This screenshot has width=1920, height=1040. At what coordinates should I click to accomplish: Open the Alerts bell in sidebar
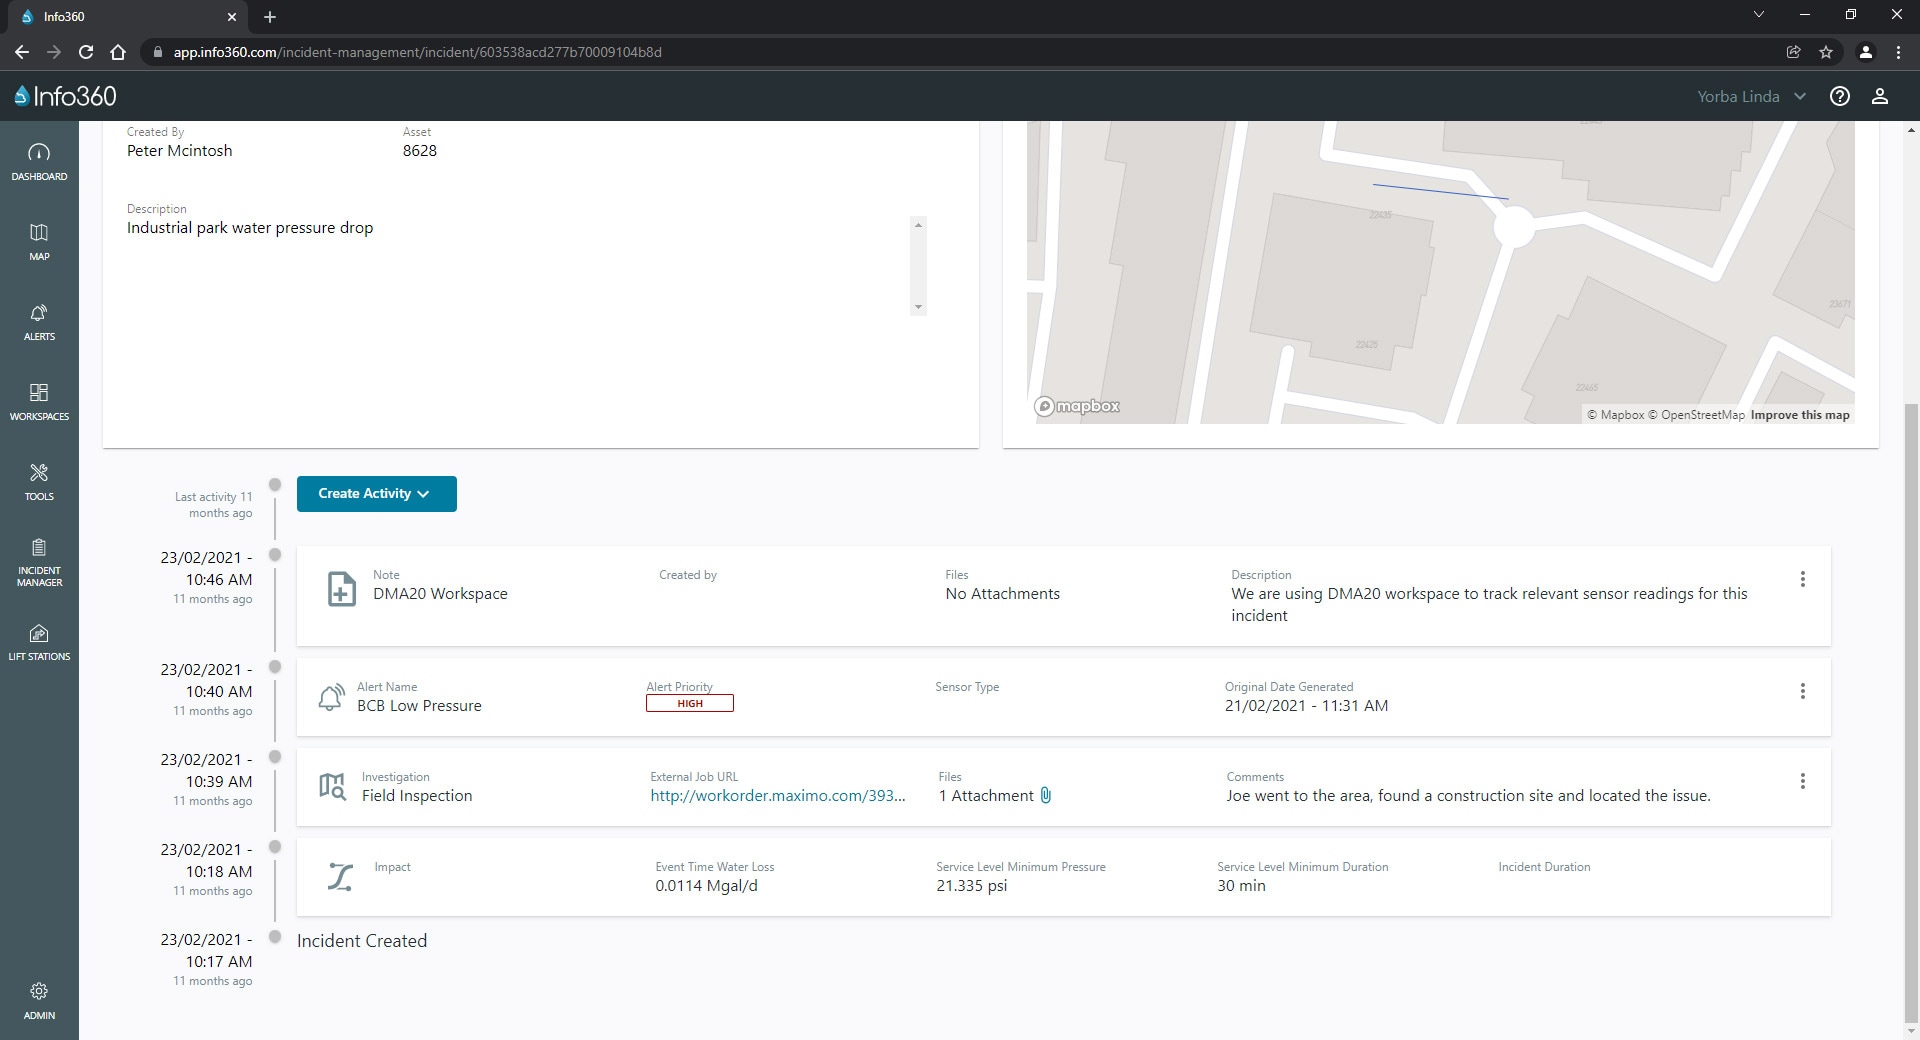pyautogui.click(x=39, y=321)
